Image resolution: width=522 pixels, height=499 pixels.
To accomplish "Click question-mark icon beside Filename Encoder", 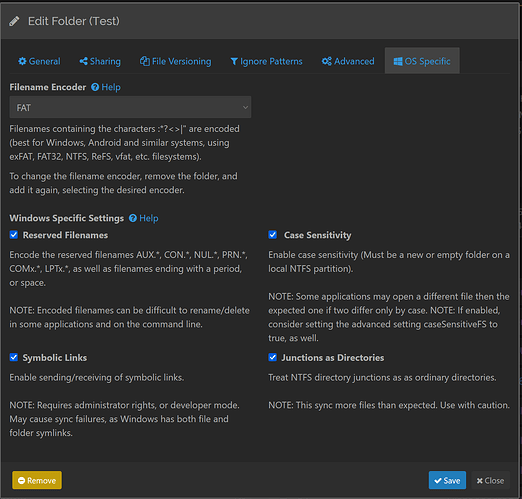I will tap(95, 87).
